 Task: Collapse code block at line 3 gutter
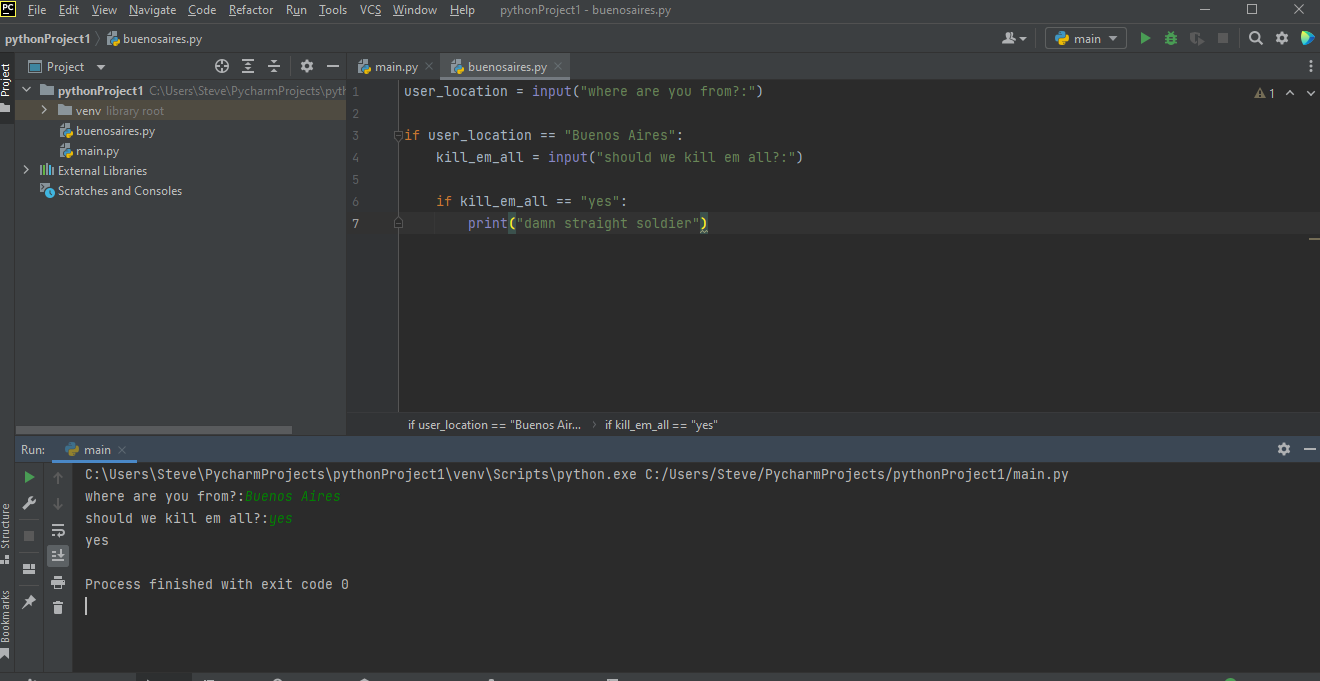click(x=398, y=135)
